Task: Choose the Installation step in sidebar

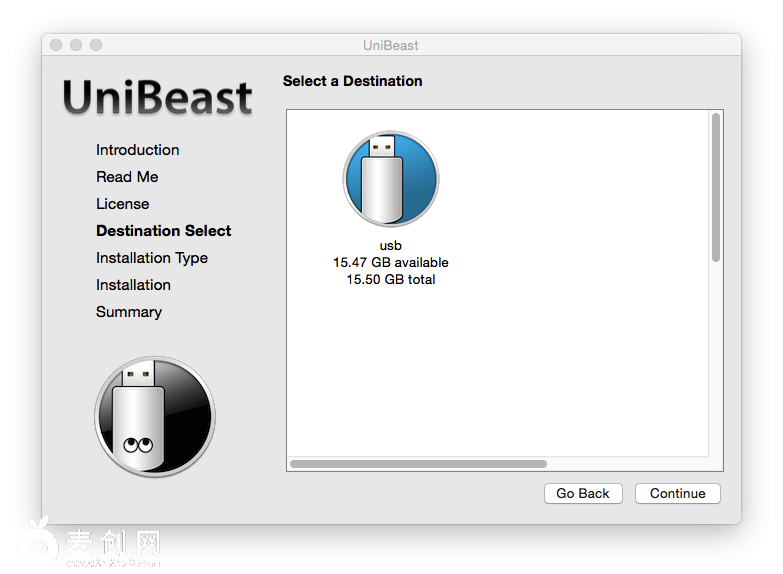Action: (133, 285)
